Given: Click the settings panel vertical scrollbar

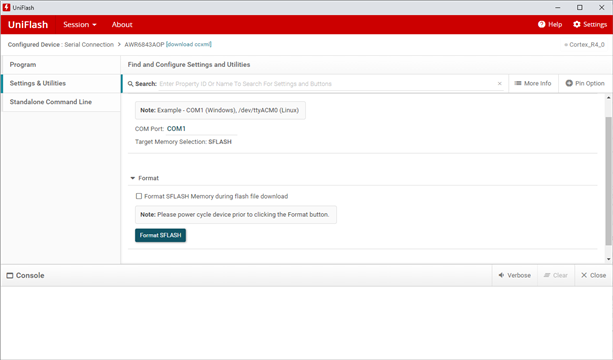Looking at the screenshot, I should (608, 181).
